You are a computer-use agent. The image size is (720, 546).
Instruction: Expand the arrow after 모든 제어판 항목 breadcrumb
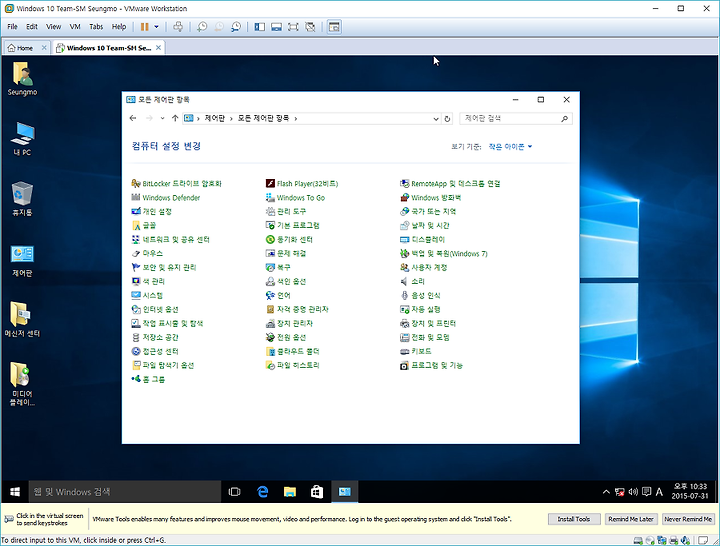296,118
